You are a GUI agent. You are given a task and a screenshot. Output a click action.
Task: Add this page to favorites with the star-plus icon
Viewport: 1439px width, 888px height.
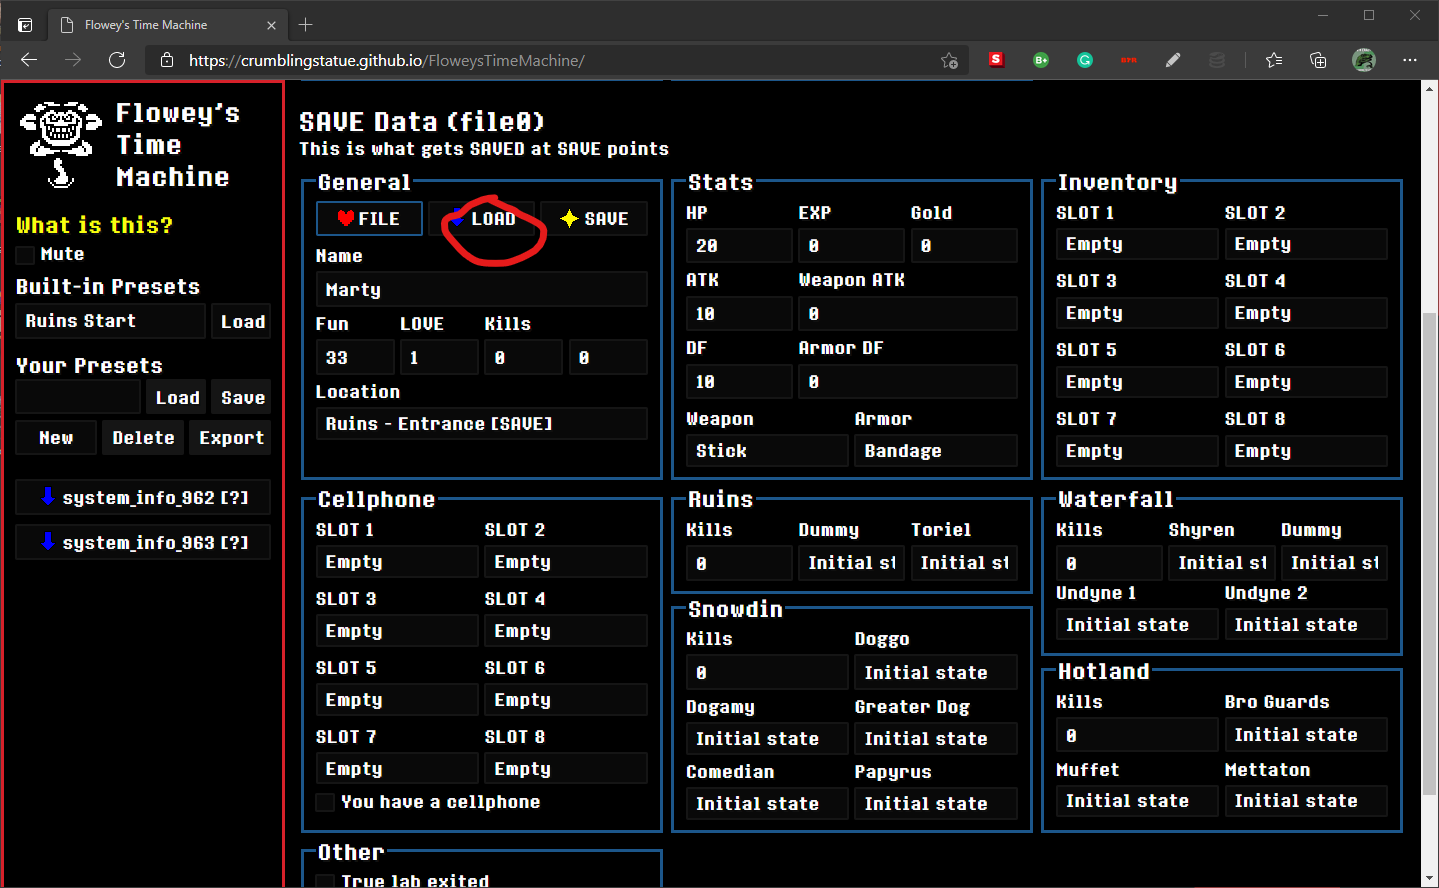click(949, 61)
